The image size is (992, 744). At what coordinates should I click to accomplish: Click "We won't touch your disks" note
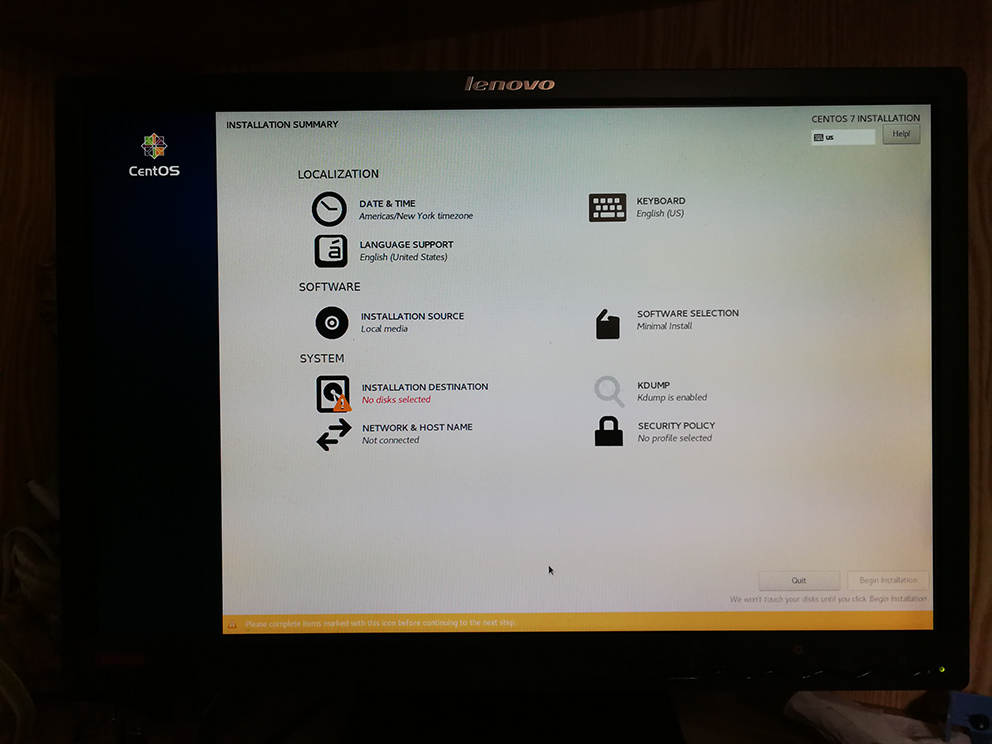pos(828,598)
